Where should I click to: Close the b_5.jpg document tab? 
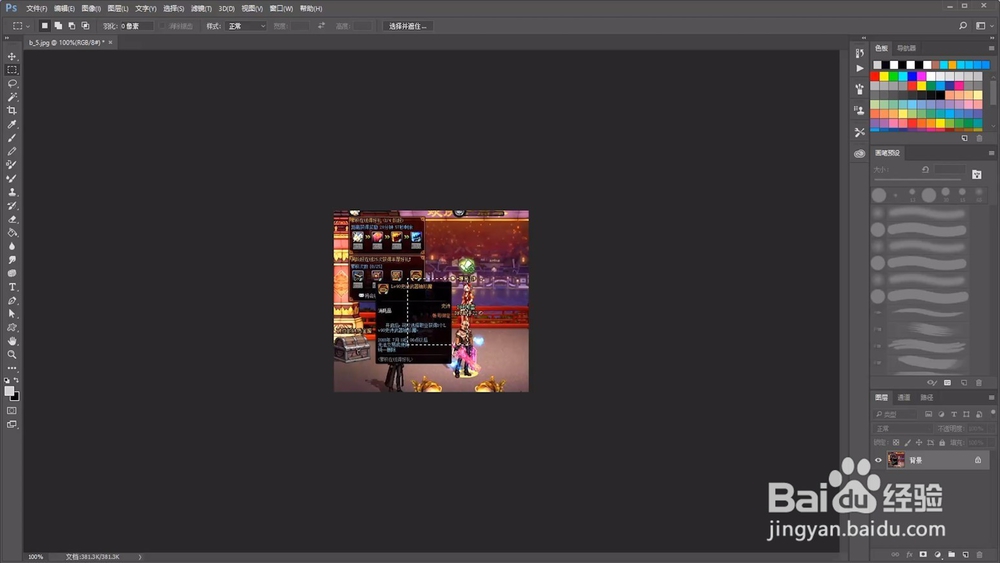point(110,43)
